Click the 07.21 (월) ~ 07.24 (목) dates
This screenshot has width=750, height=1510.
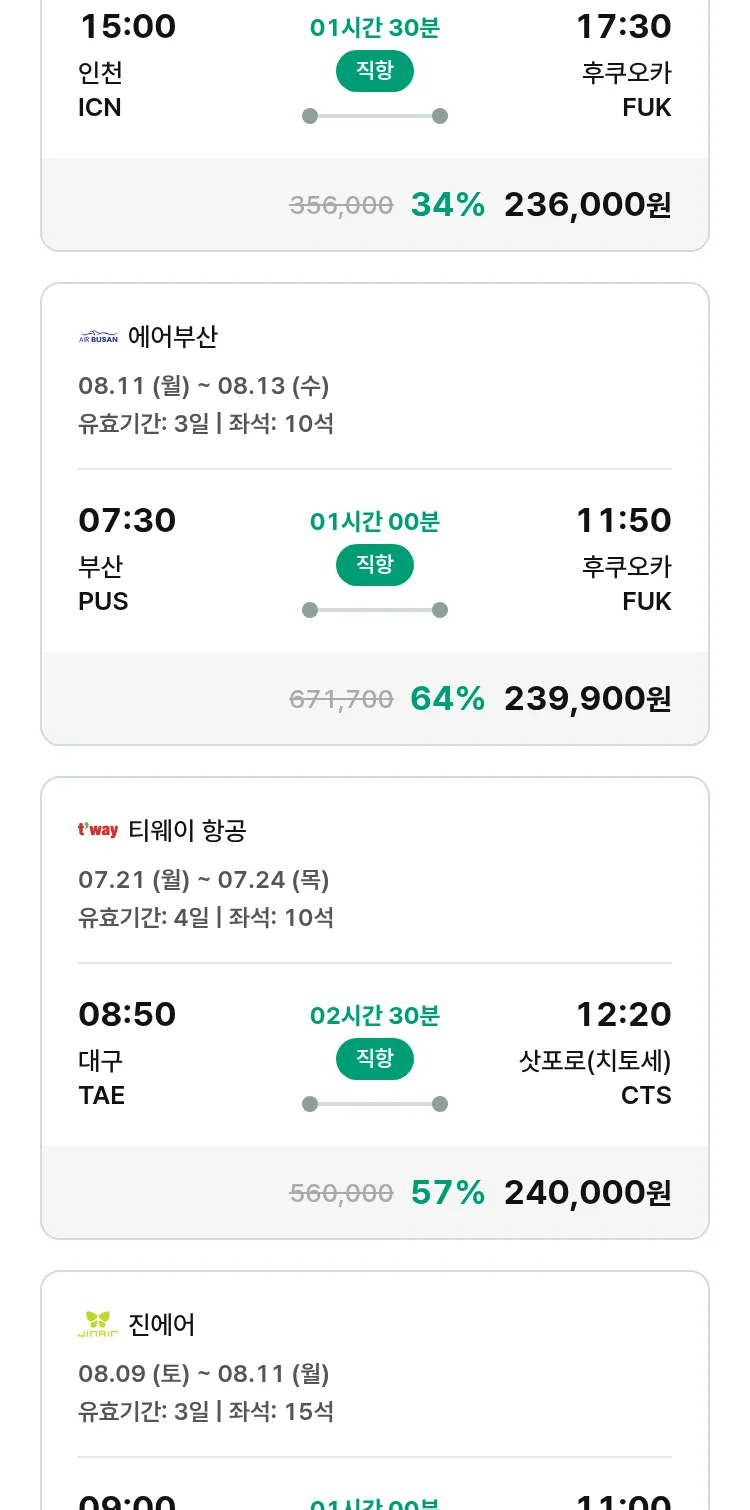click(204, 880)
